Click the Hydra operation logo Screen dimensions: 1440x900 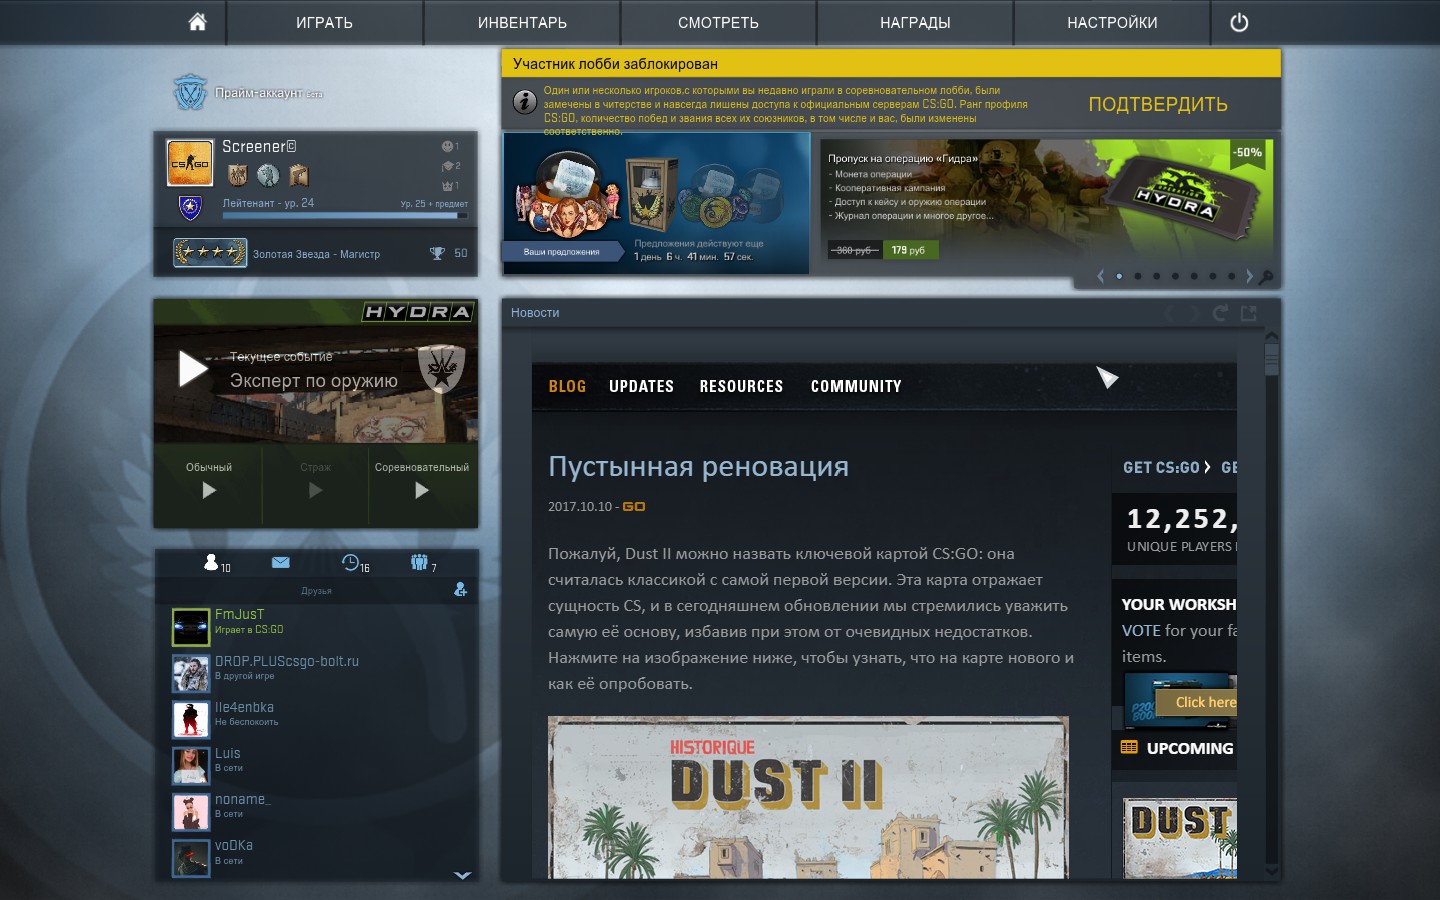pos(417,312)
